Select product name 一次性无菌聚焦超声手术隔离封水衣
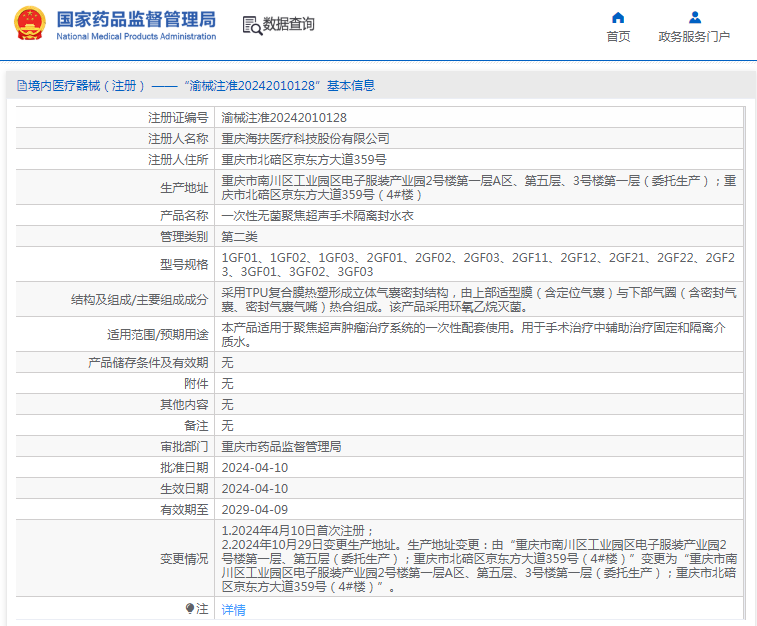This screenshot has width=757, height=626. point(317,215)
